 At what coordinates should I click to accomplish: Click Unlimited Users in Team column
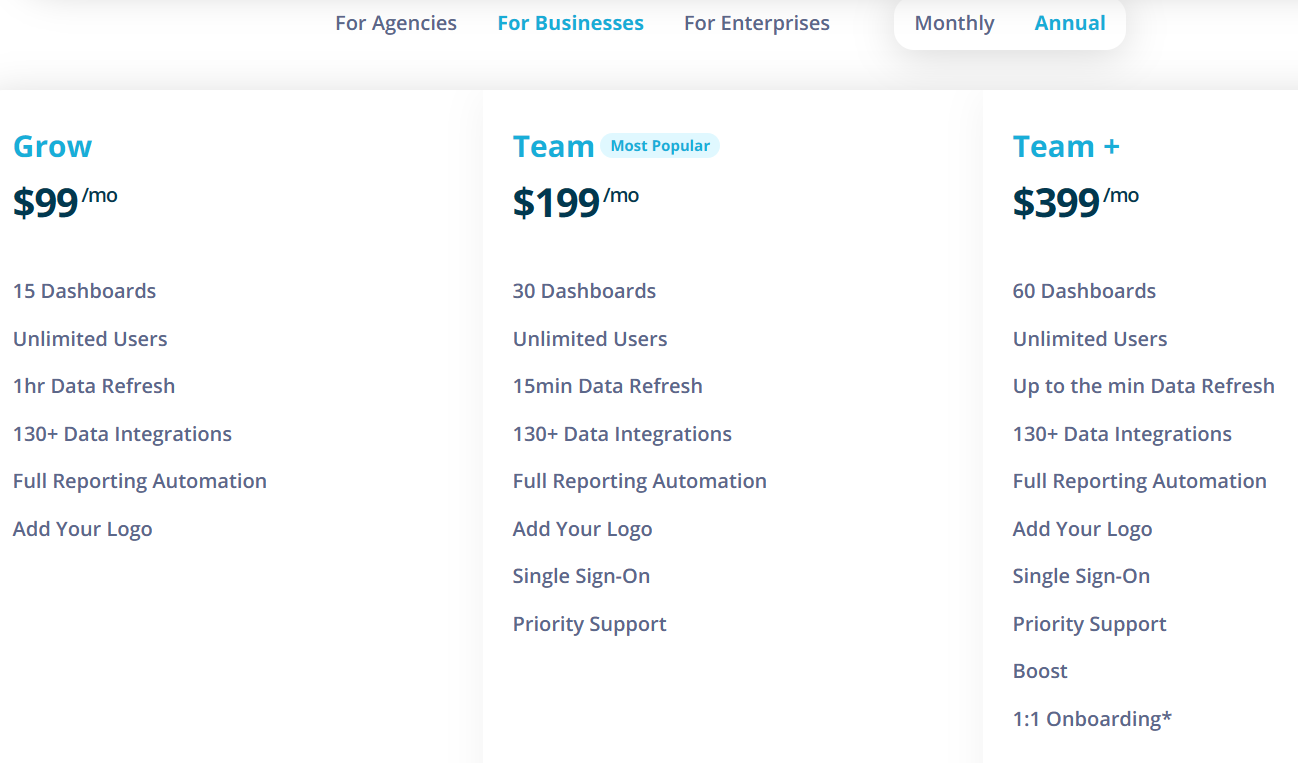coord(590,338)
